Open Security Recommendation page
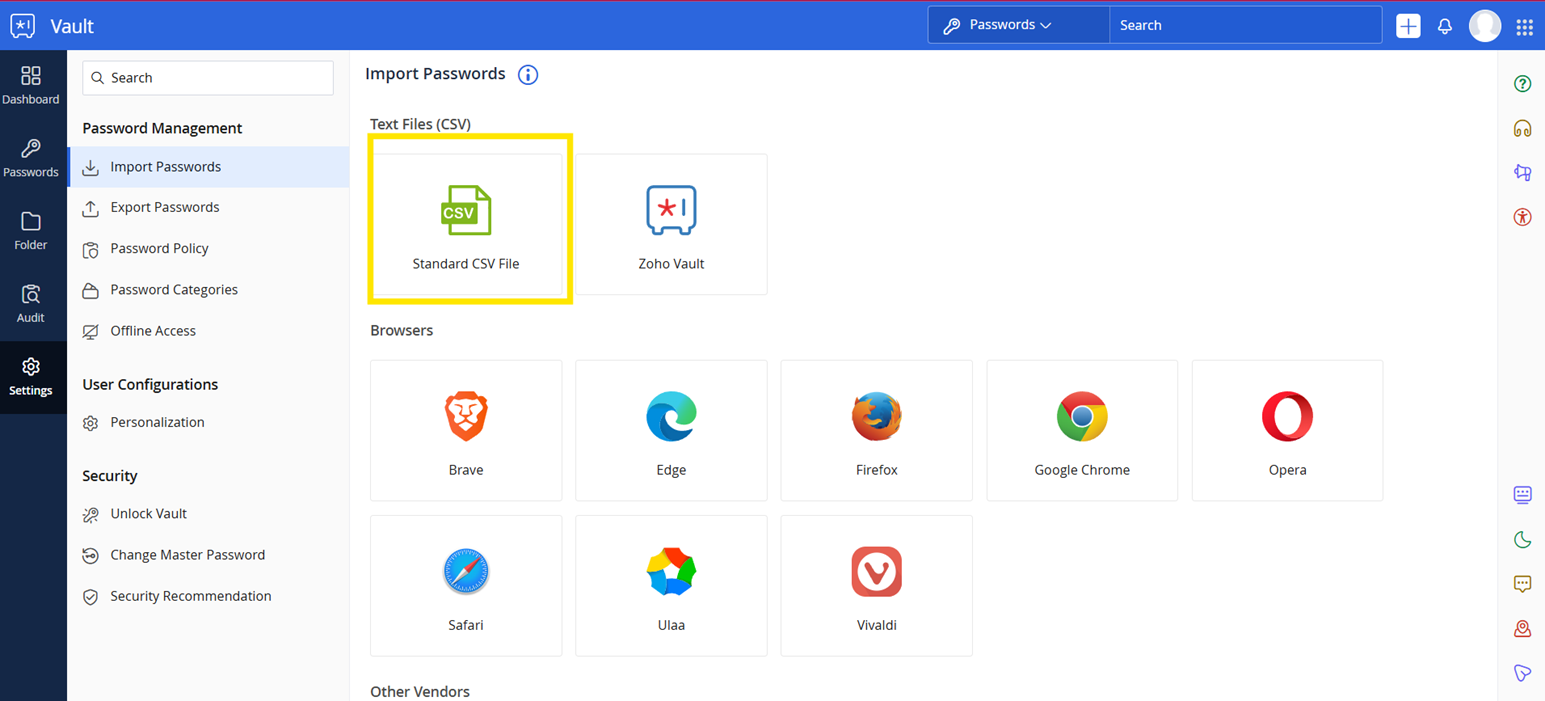Viewport: 1545px width, 701px height. 208,596
